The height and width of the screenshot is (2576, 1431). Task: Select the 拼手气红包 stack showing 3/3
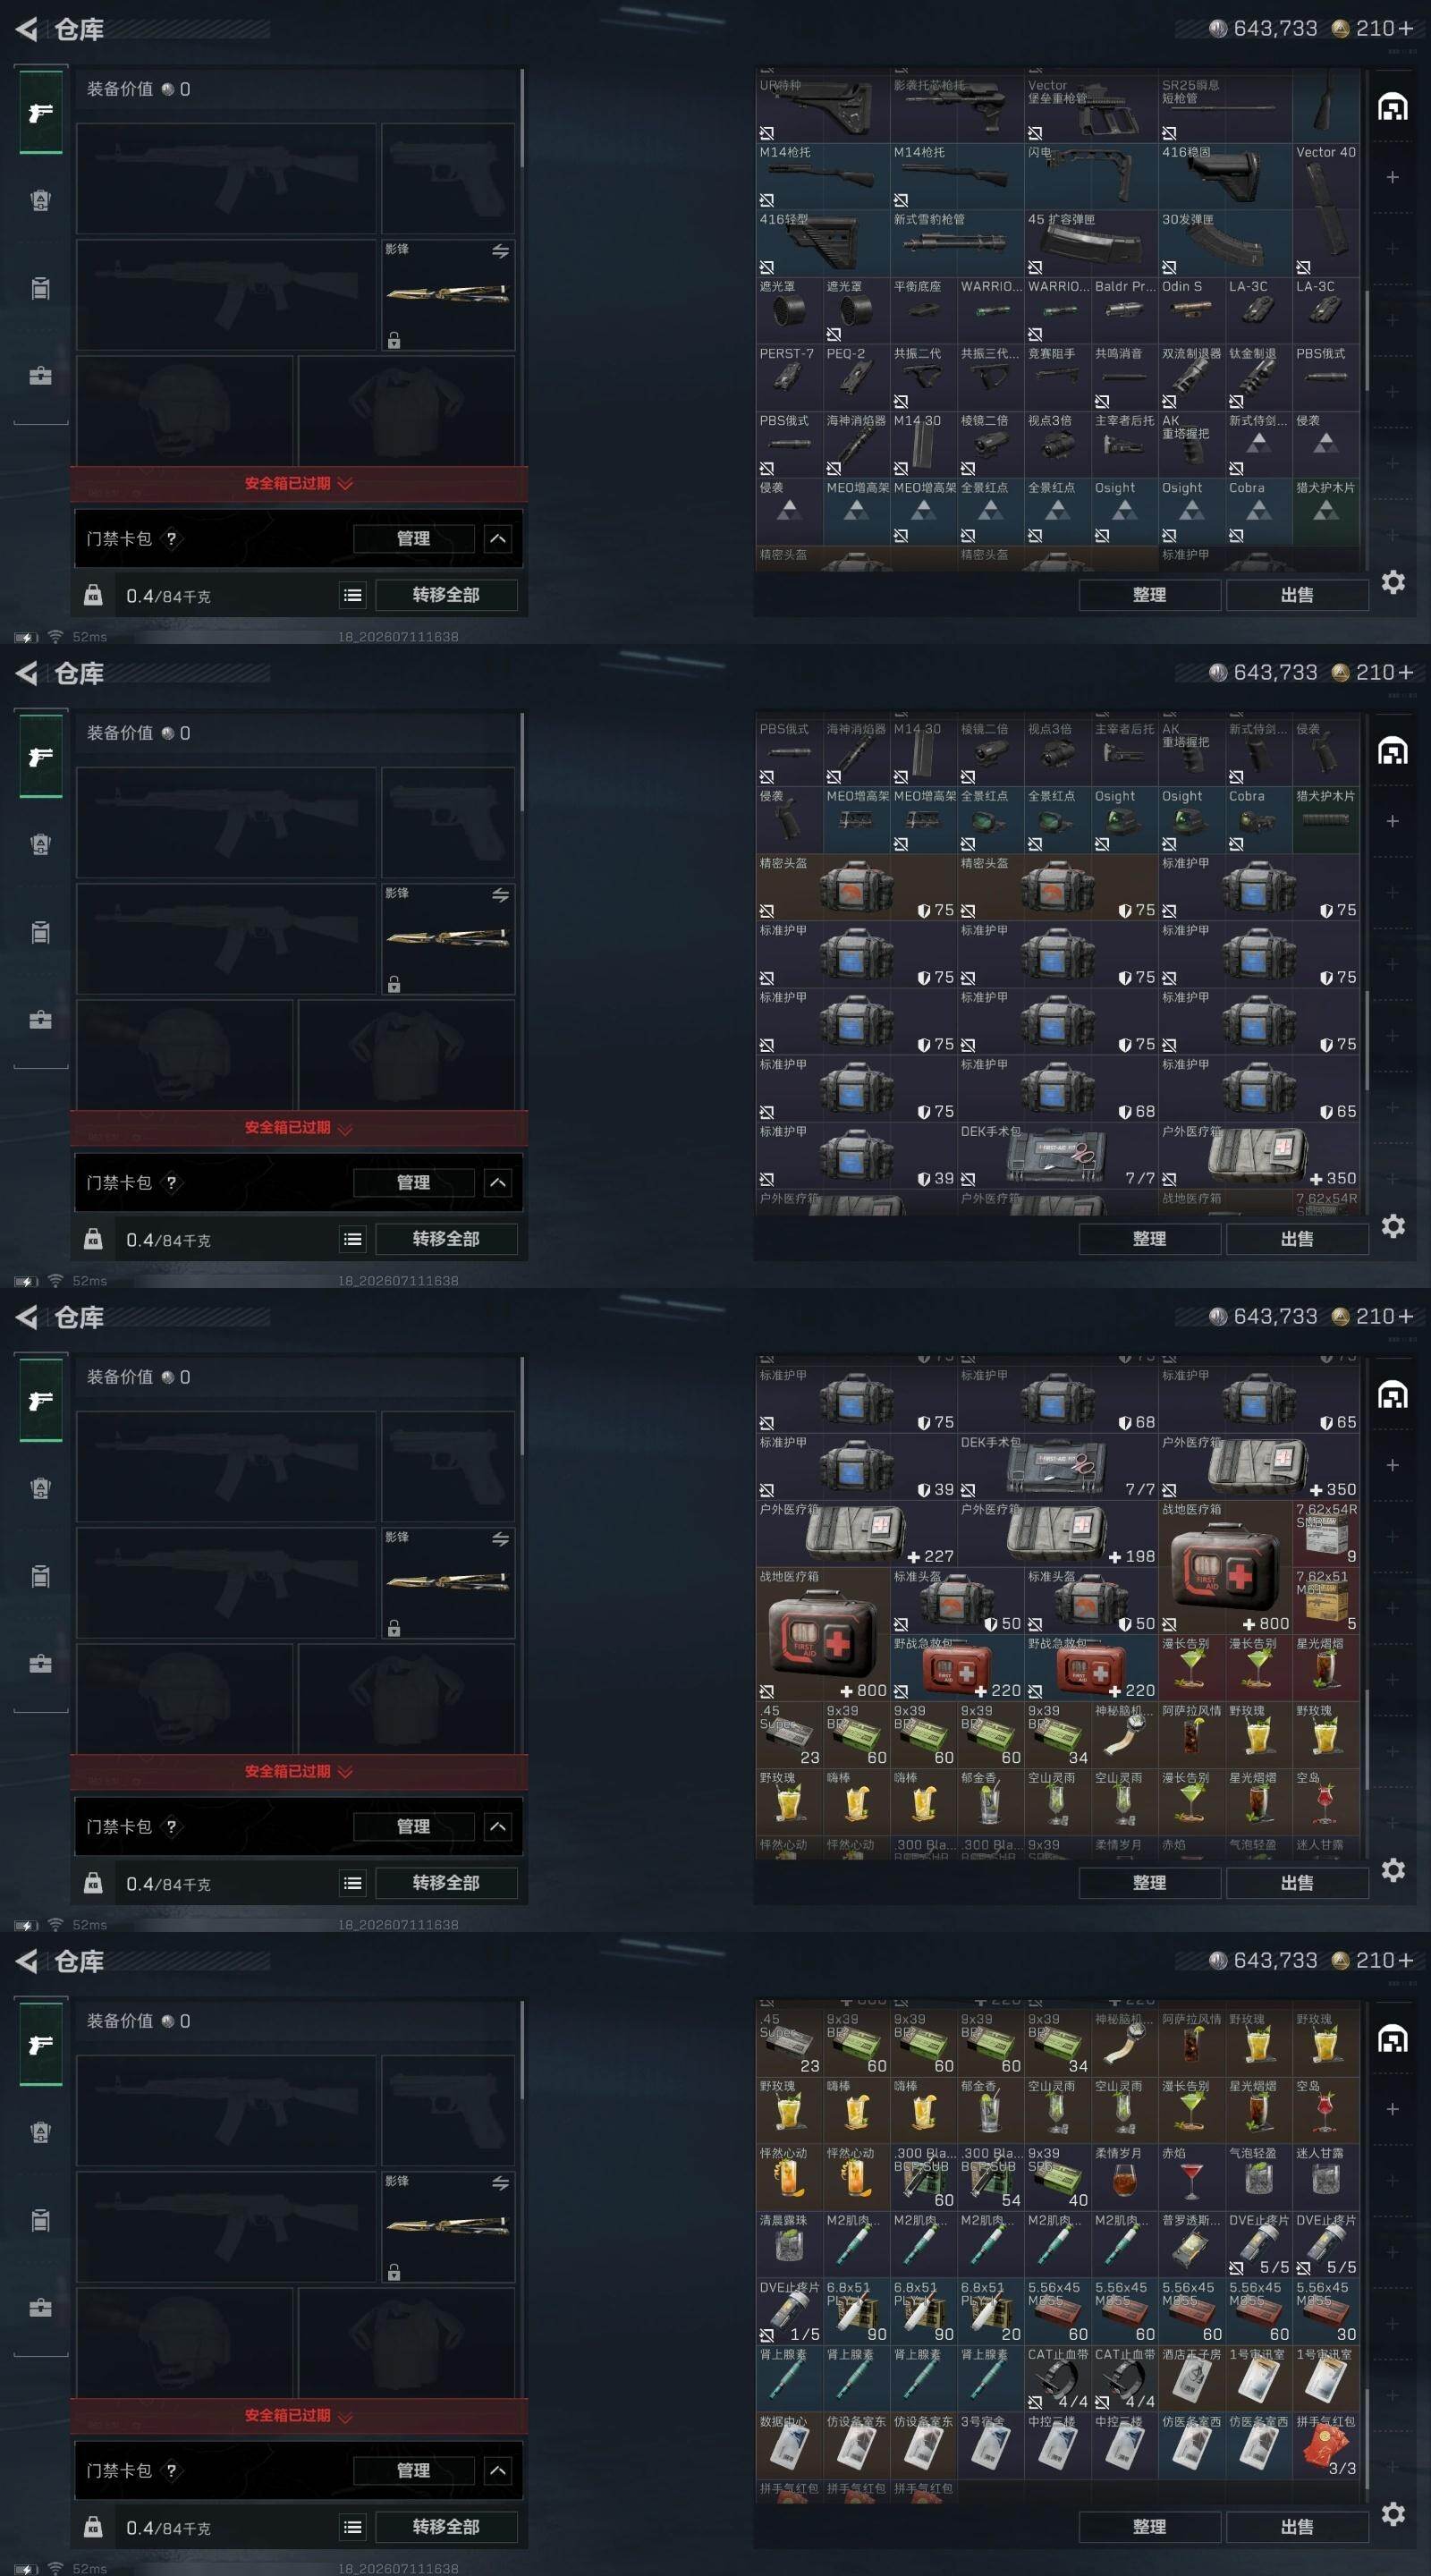(1326, 2445)
